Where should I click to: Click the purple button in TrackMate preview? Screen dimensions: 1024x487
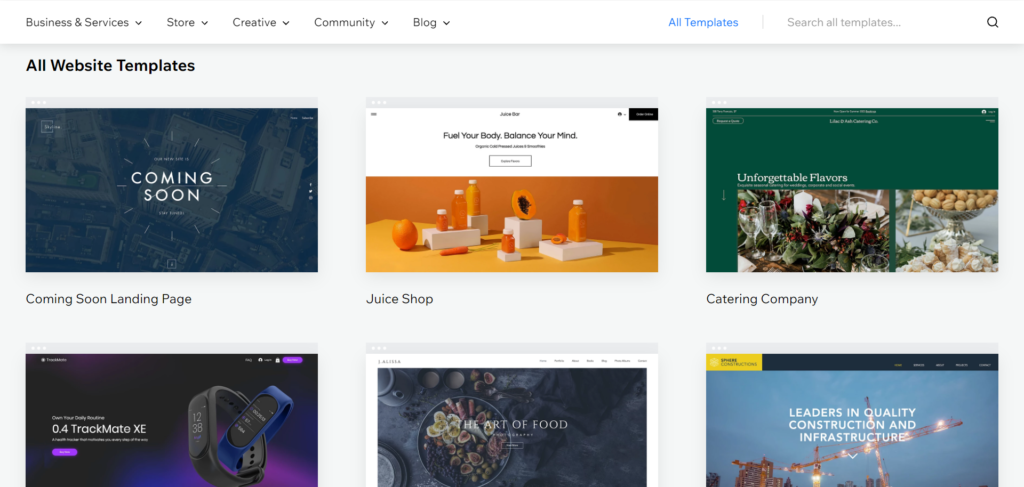[x=64, y=452]
